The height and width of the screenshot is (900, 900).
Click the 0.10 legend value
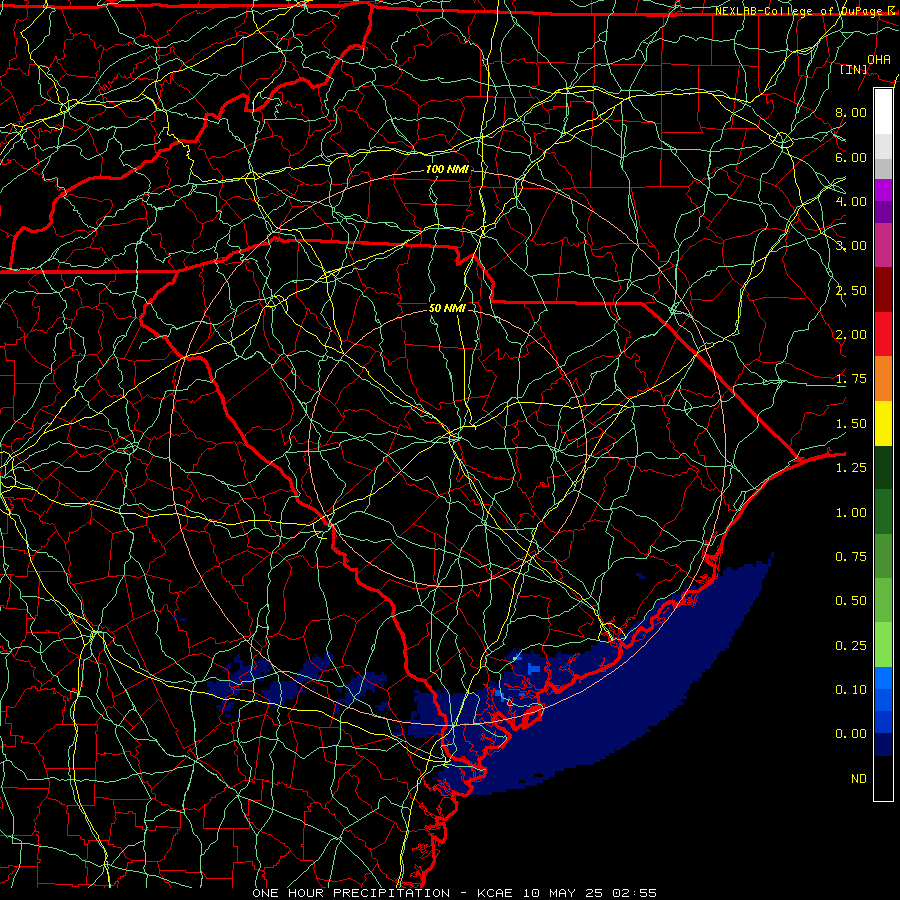(x=851, y=690)
